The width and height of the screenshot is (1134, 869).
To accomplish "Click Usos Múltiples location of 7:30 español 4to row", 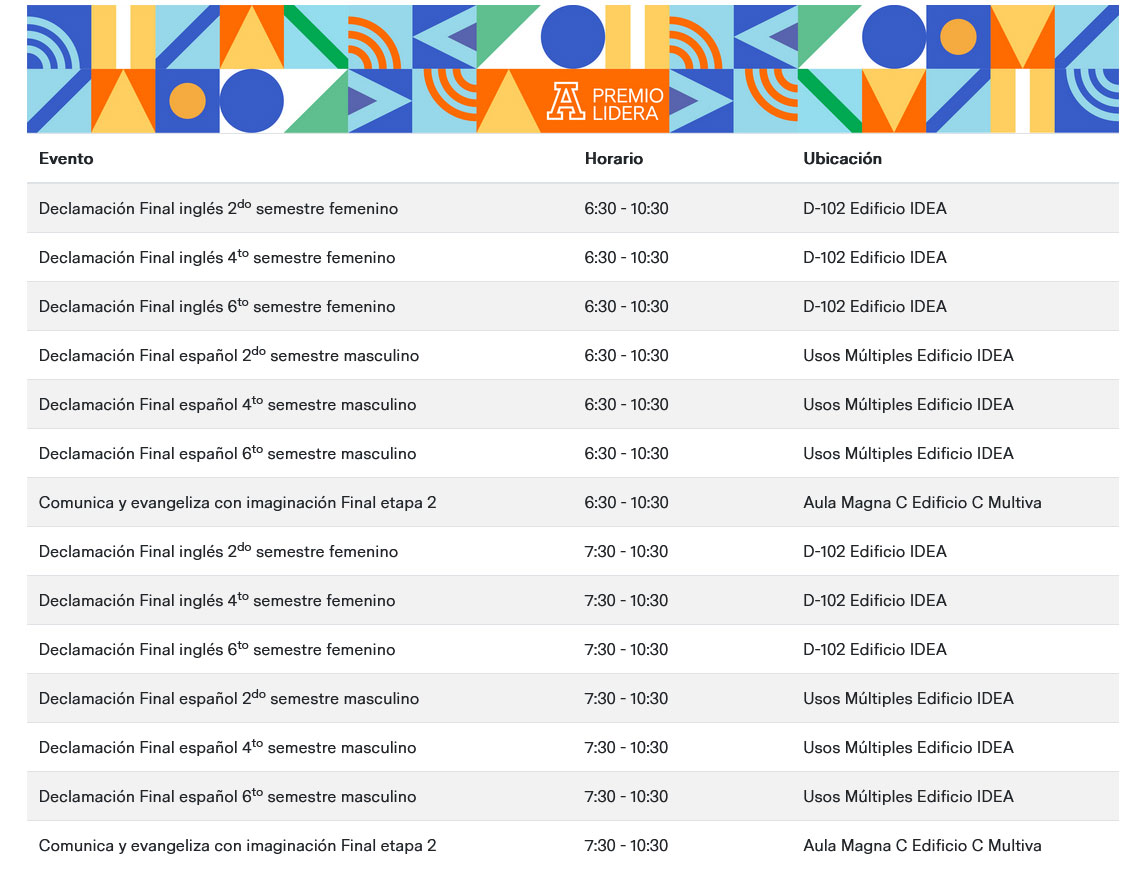I will click(908, 748).
